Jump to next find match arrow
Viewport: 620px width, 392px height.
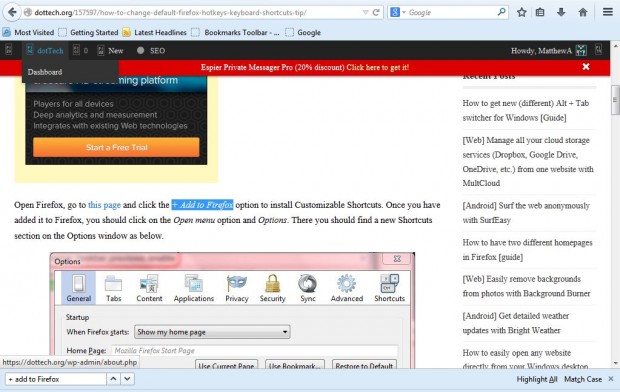coord(127,379)
